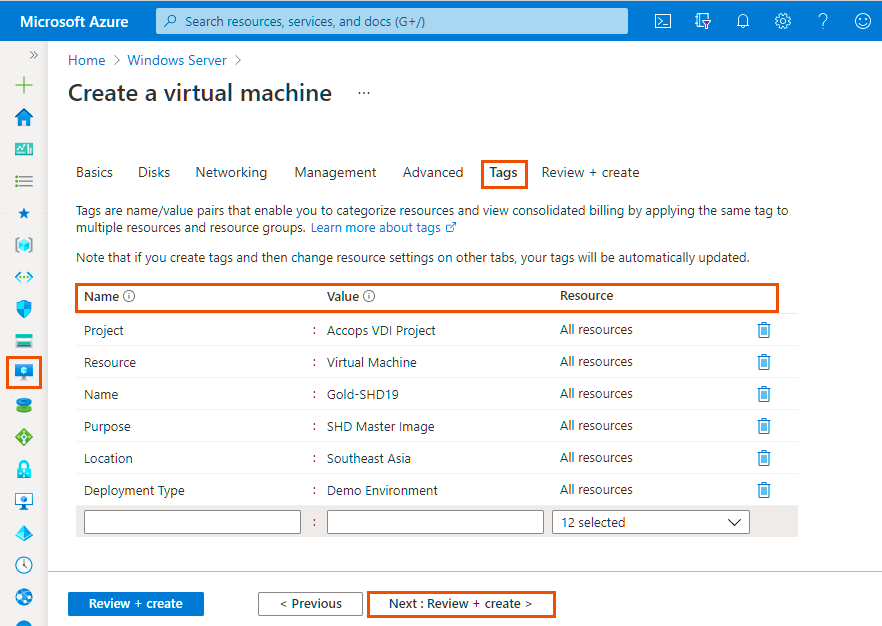
Task: Focus the search resources box
Action: click(392, 21)
